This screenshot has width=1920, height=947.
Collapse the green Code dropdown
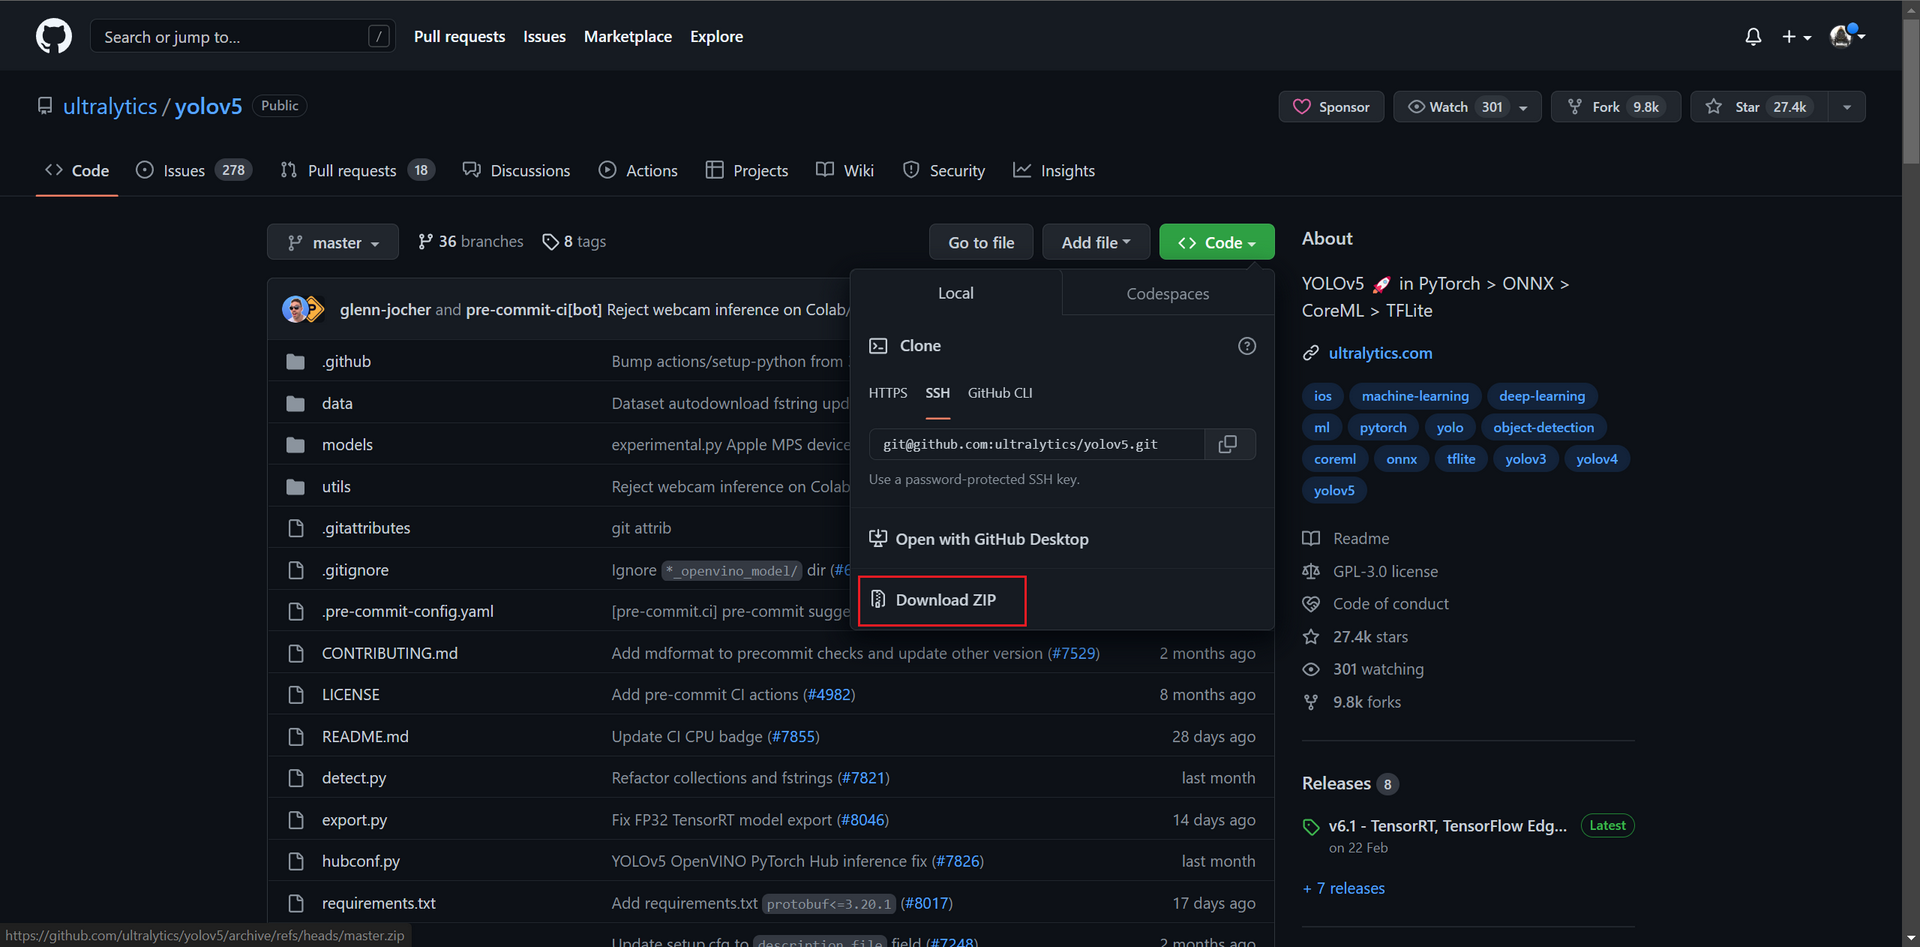pos(1217,242)
